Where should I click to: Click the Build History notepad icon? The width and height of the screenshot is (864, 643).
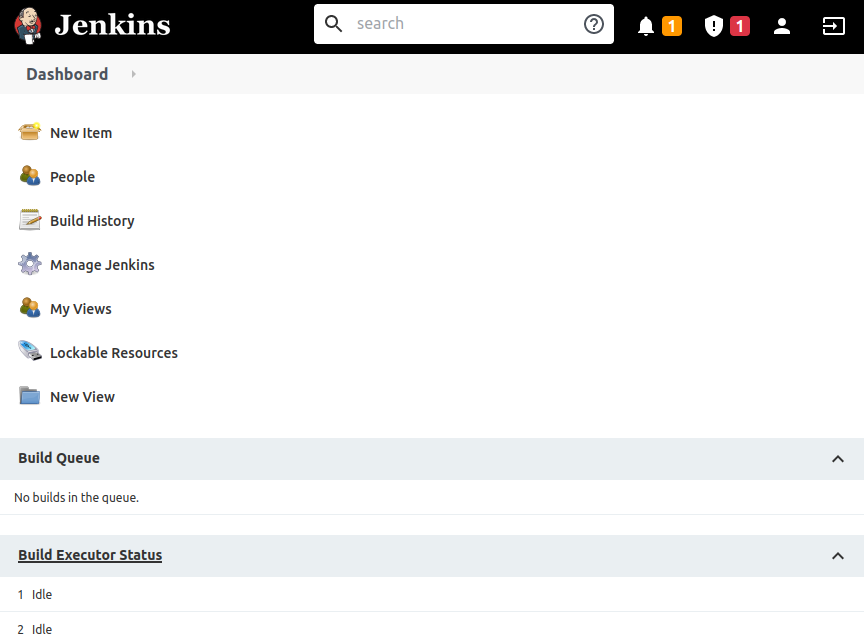[30, 220]
